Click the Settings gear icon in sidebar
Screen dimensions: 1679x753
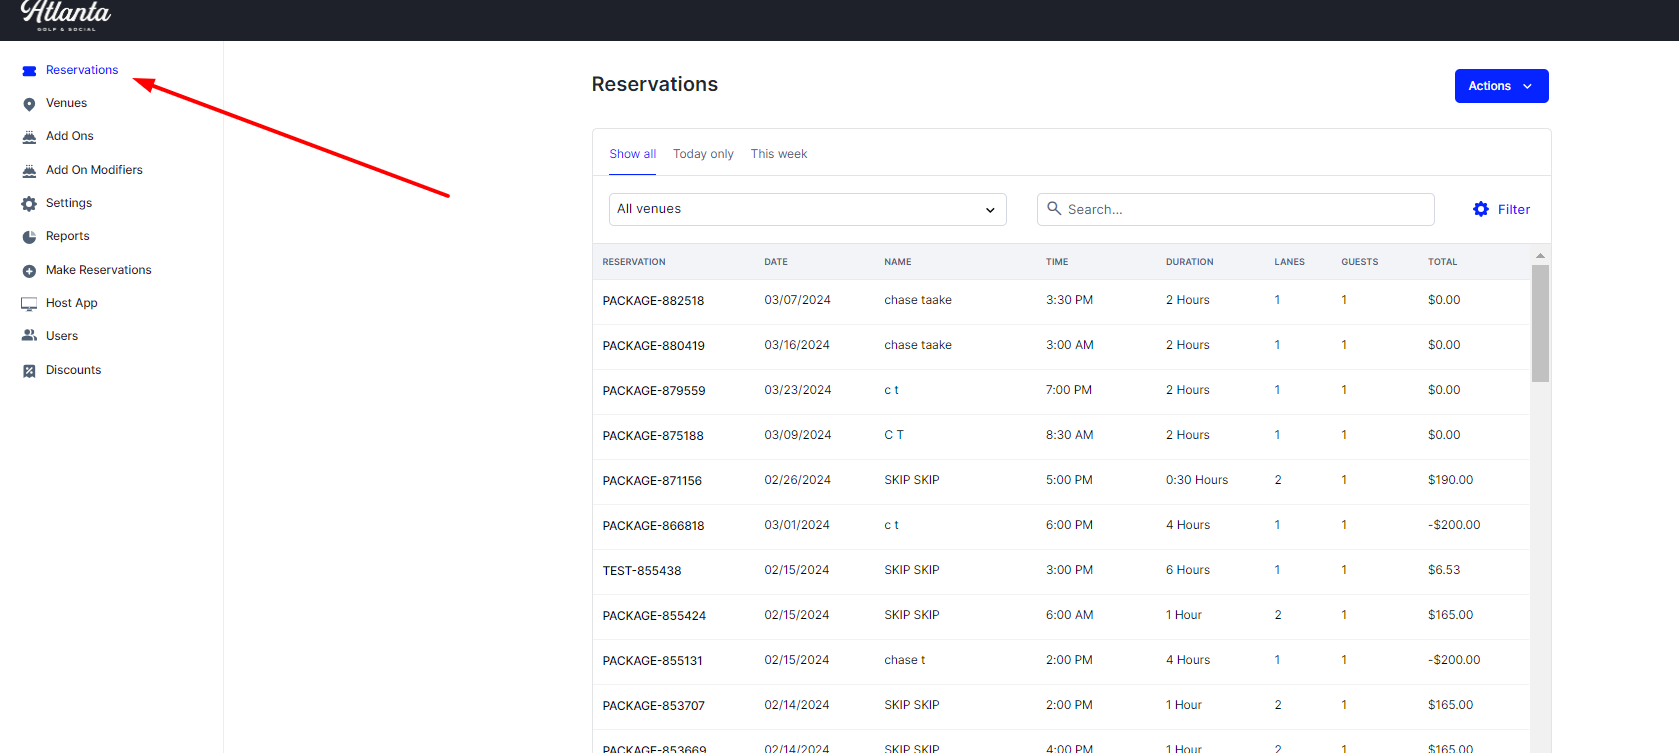[29, 204]
